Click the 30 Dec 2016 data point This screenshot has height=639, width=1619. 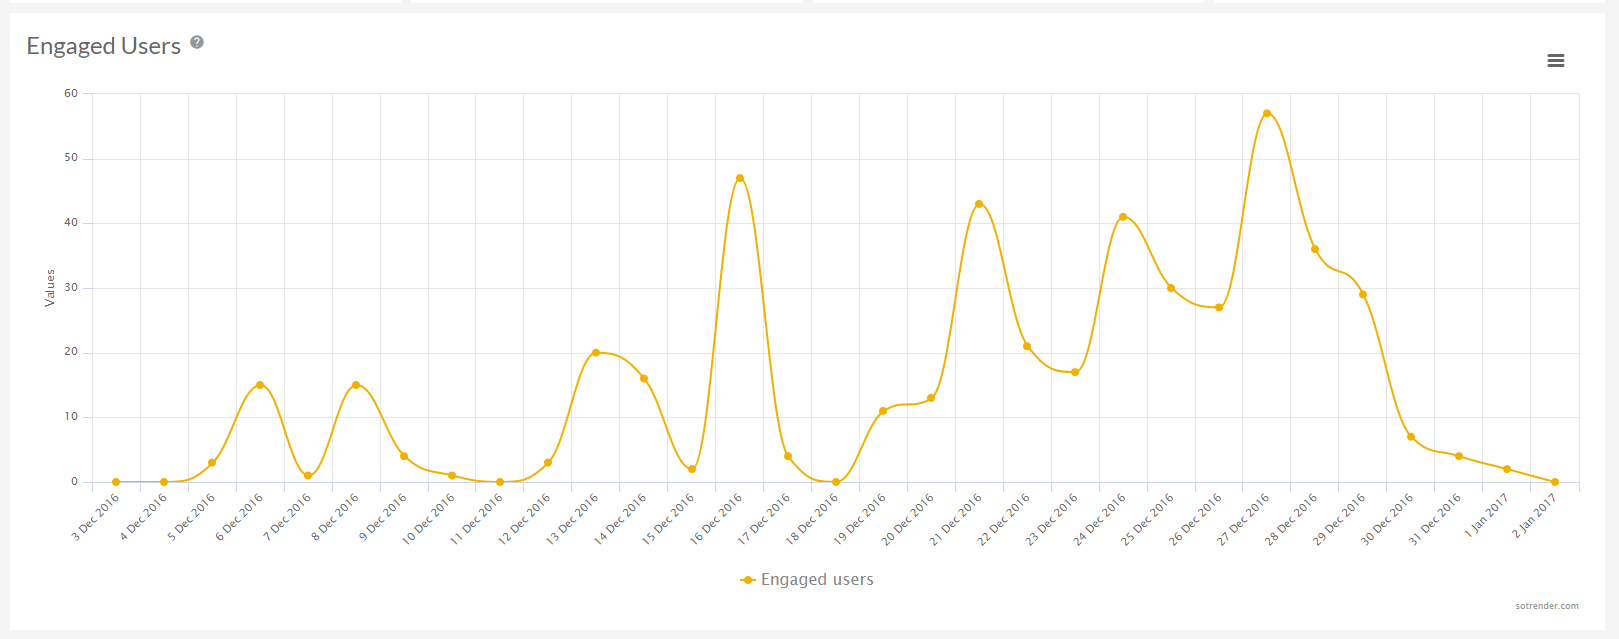pos(1411,437)
